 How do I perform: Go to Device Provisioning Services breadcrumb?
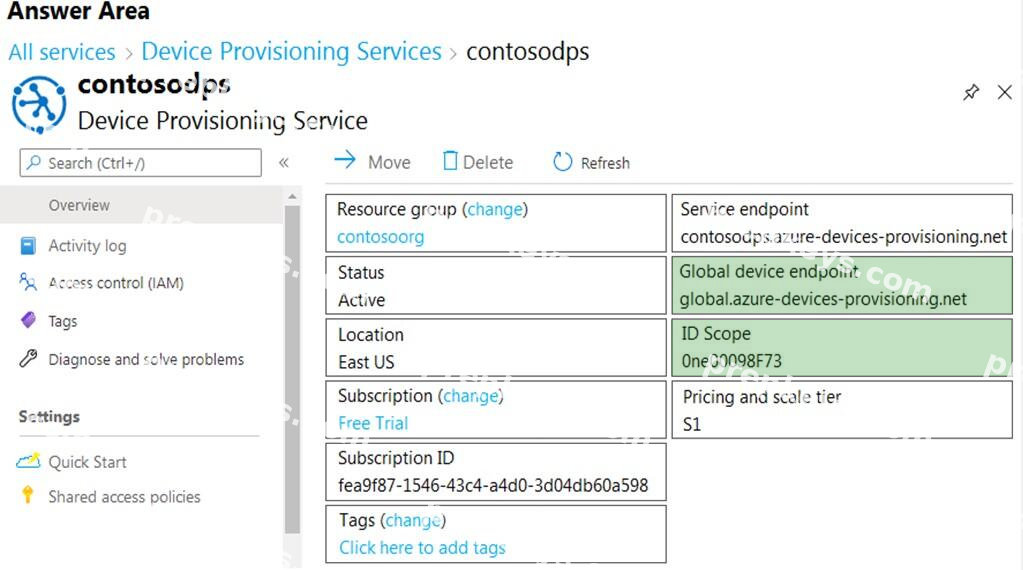292,52
